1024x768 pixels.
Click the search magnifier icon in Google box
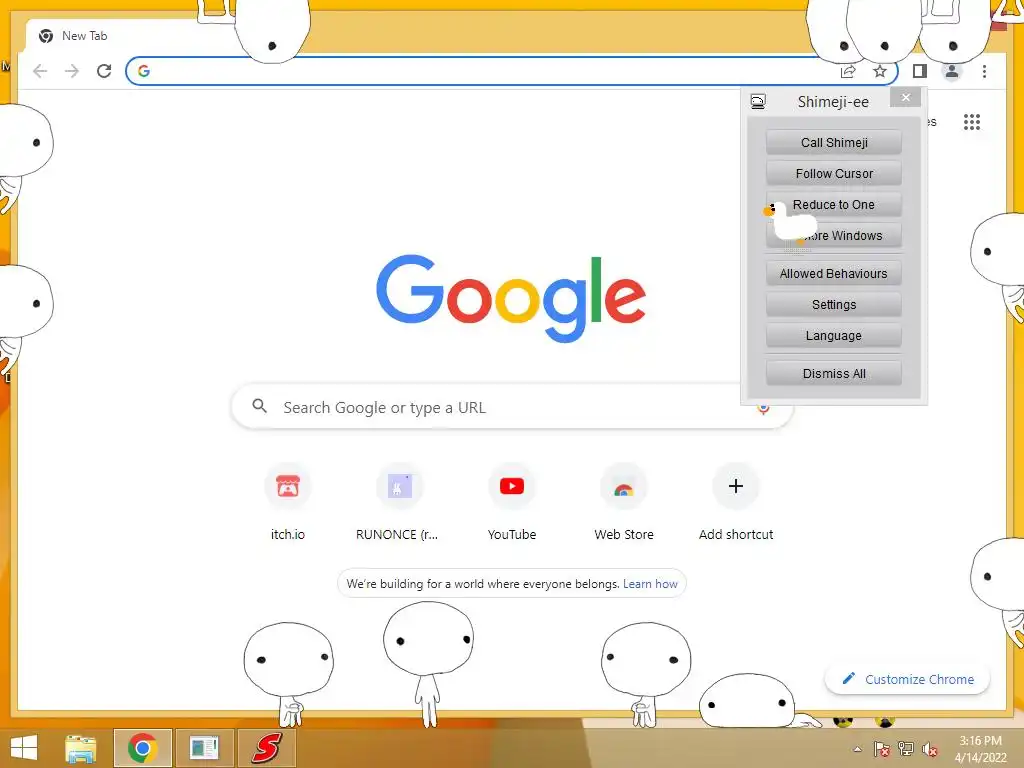tap(259, 406)
